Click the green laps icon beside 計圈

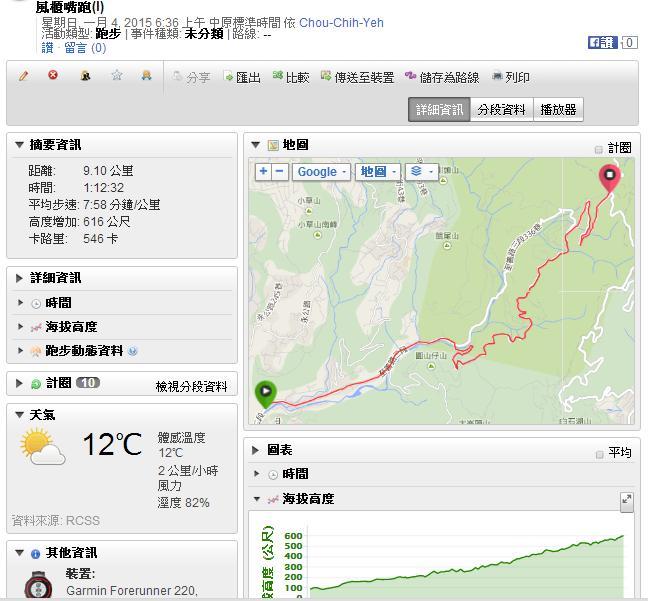tap(36, 384)
